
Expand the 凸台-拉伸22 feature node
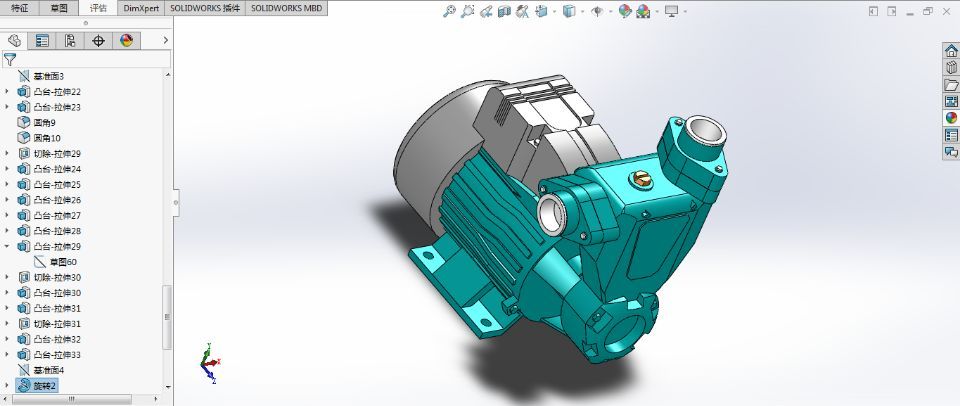click(8, 92)
